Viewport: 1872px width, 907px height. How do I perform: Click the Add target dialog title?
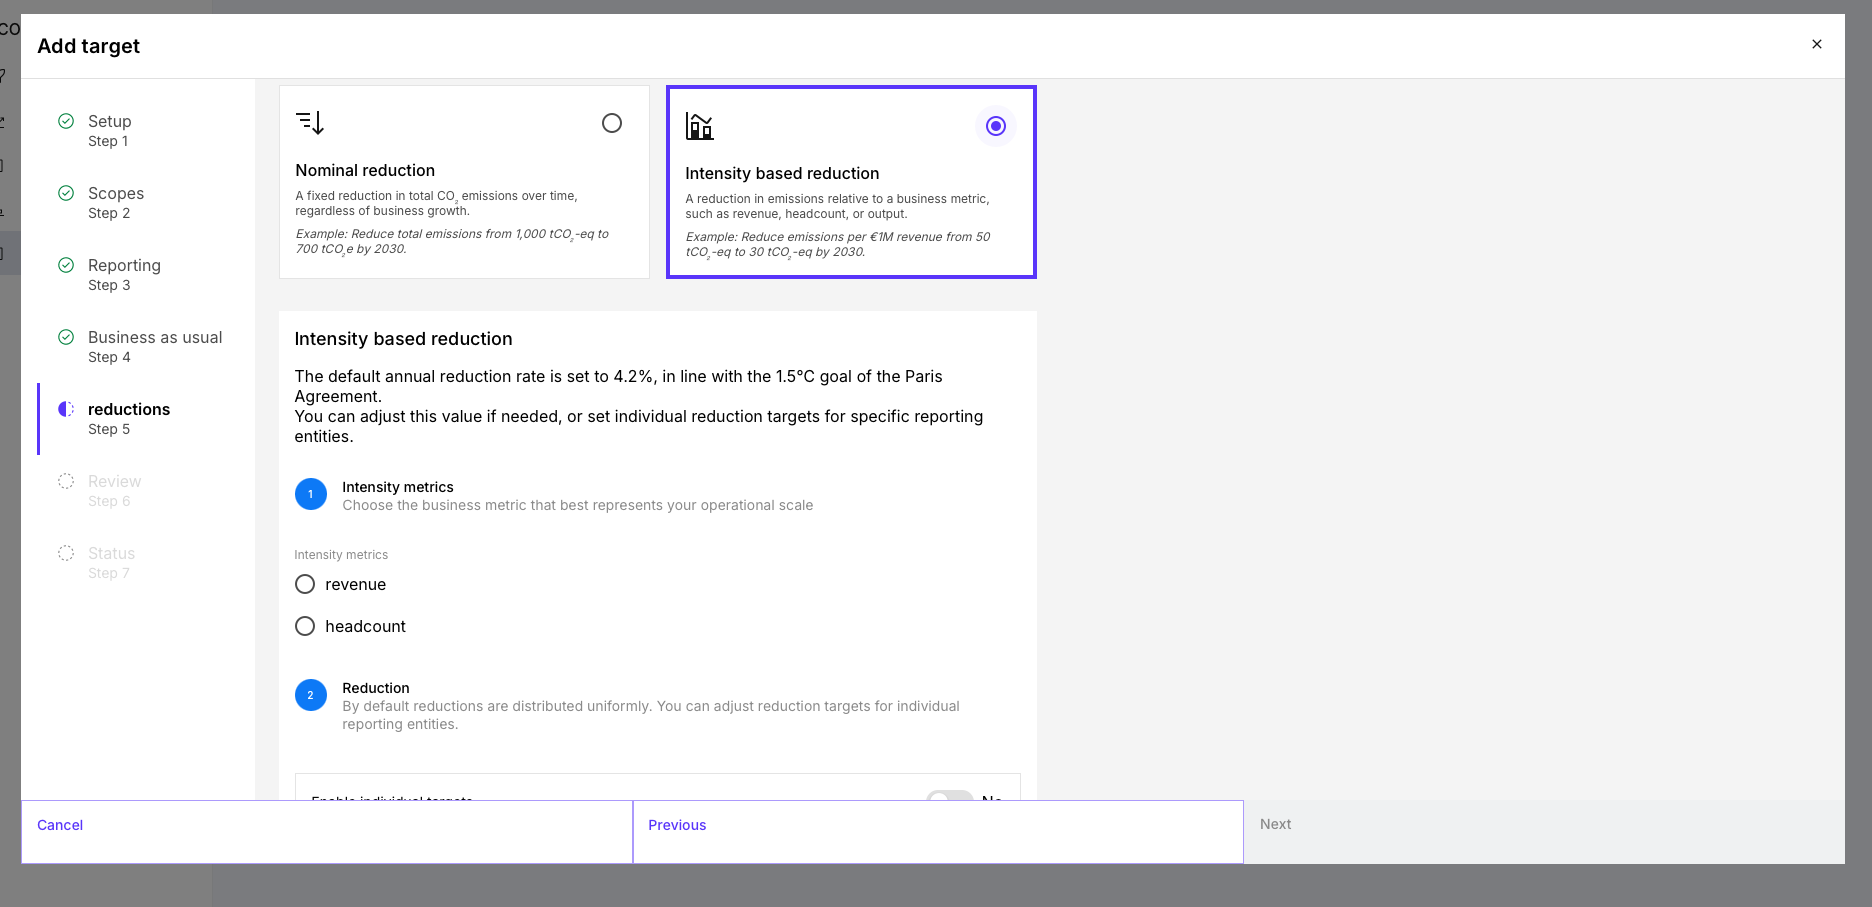coord(89,46)
